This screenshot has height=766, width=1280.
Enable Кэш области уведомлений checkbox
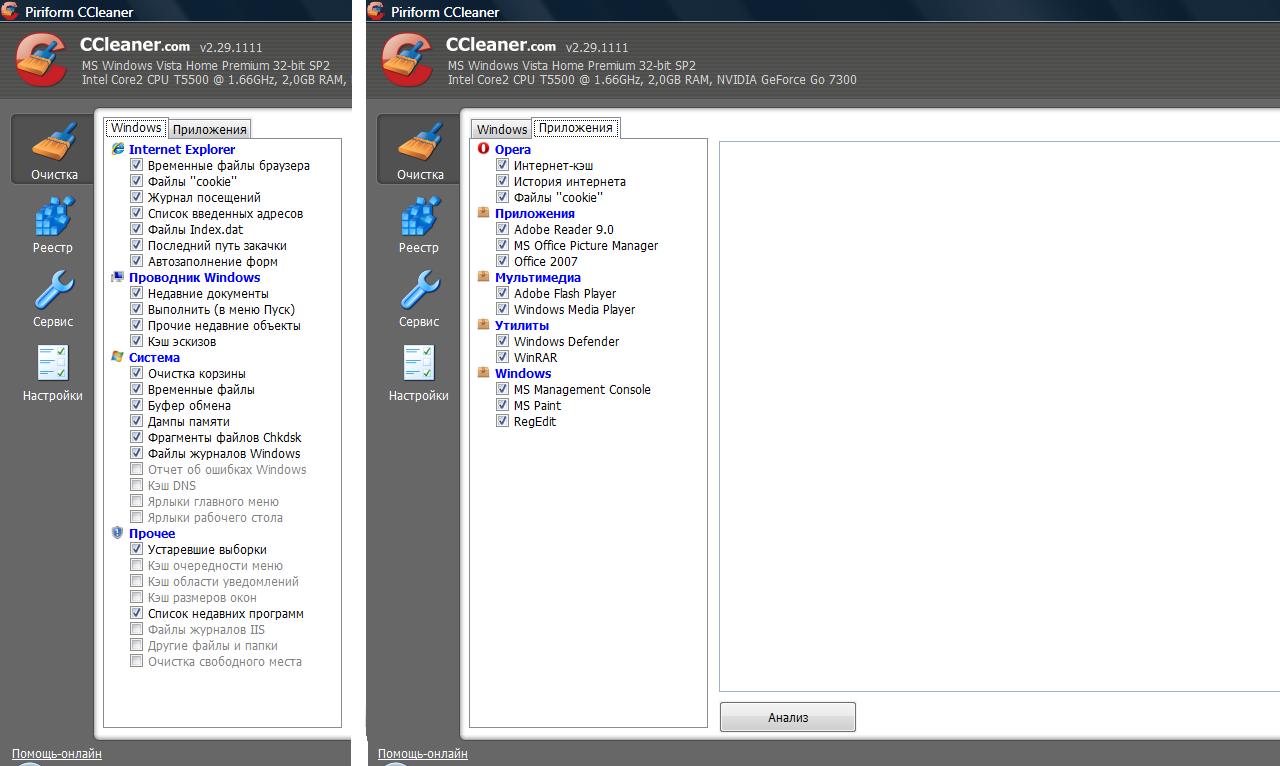[137, 581]
